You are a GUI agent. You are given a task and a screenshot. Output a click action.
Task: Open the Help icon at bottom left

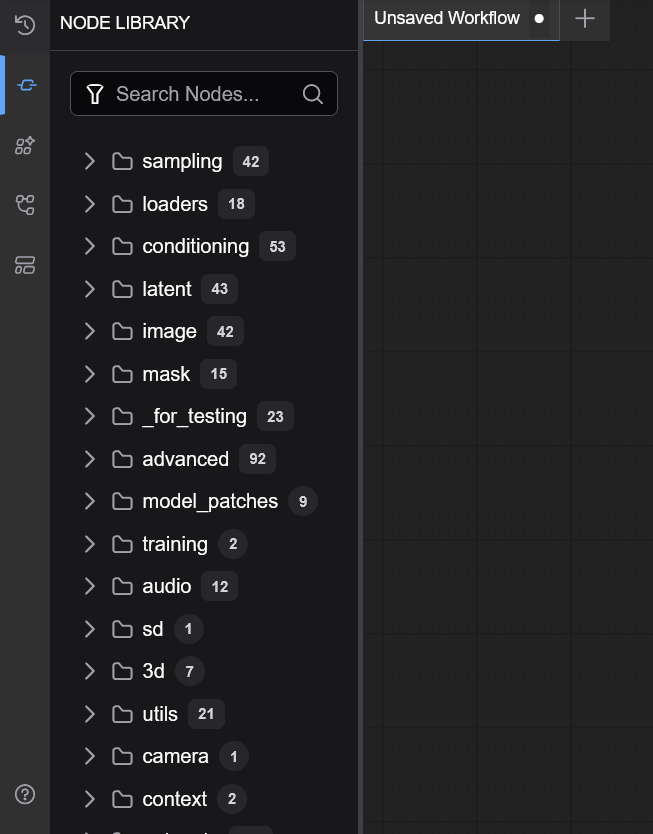point(24,794)
